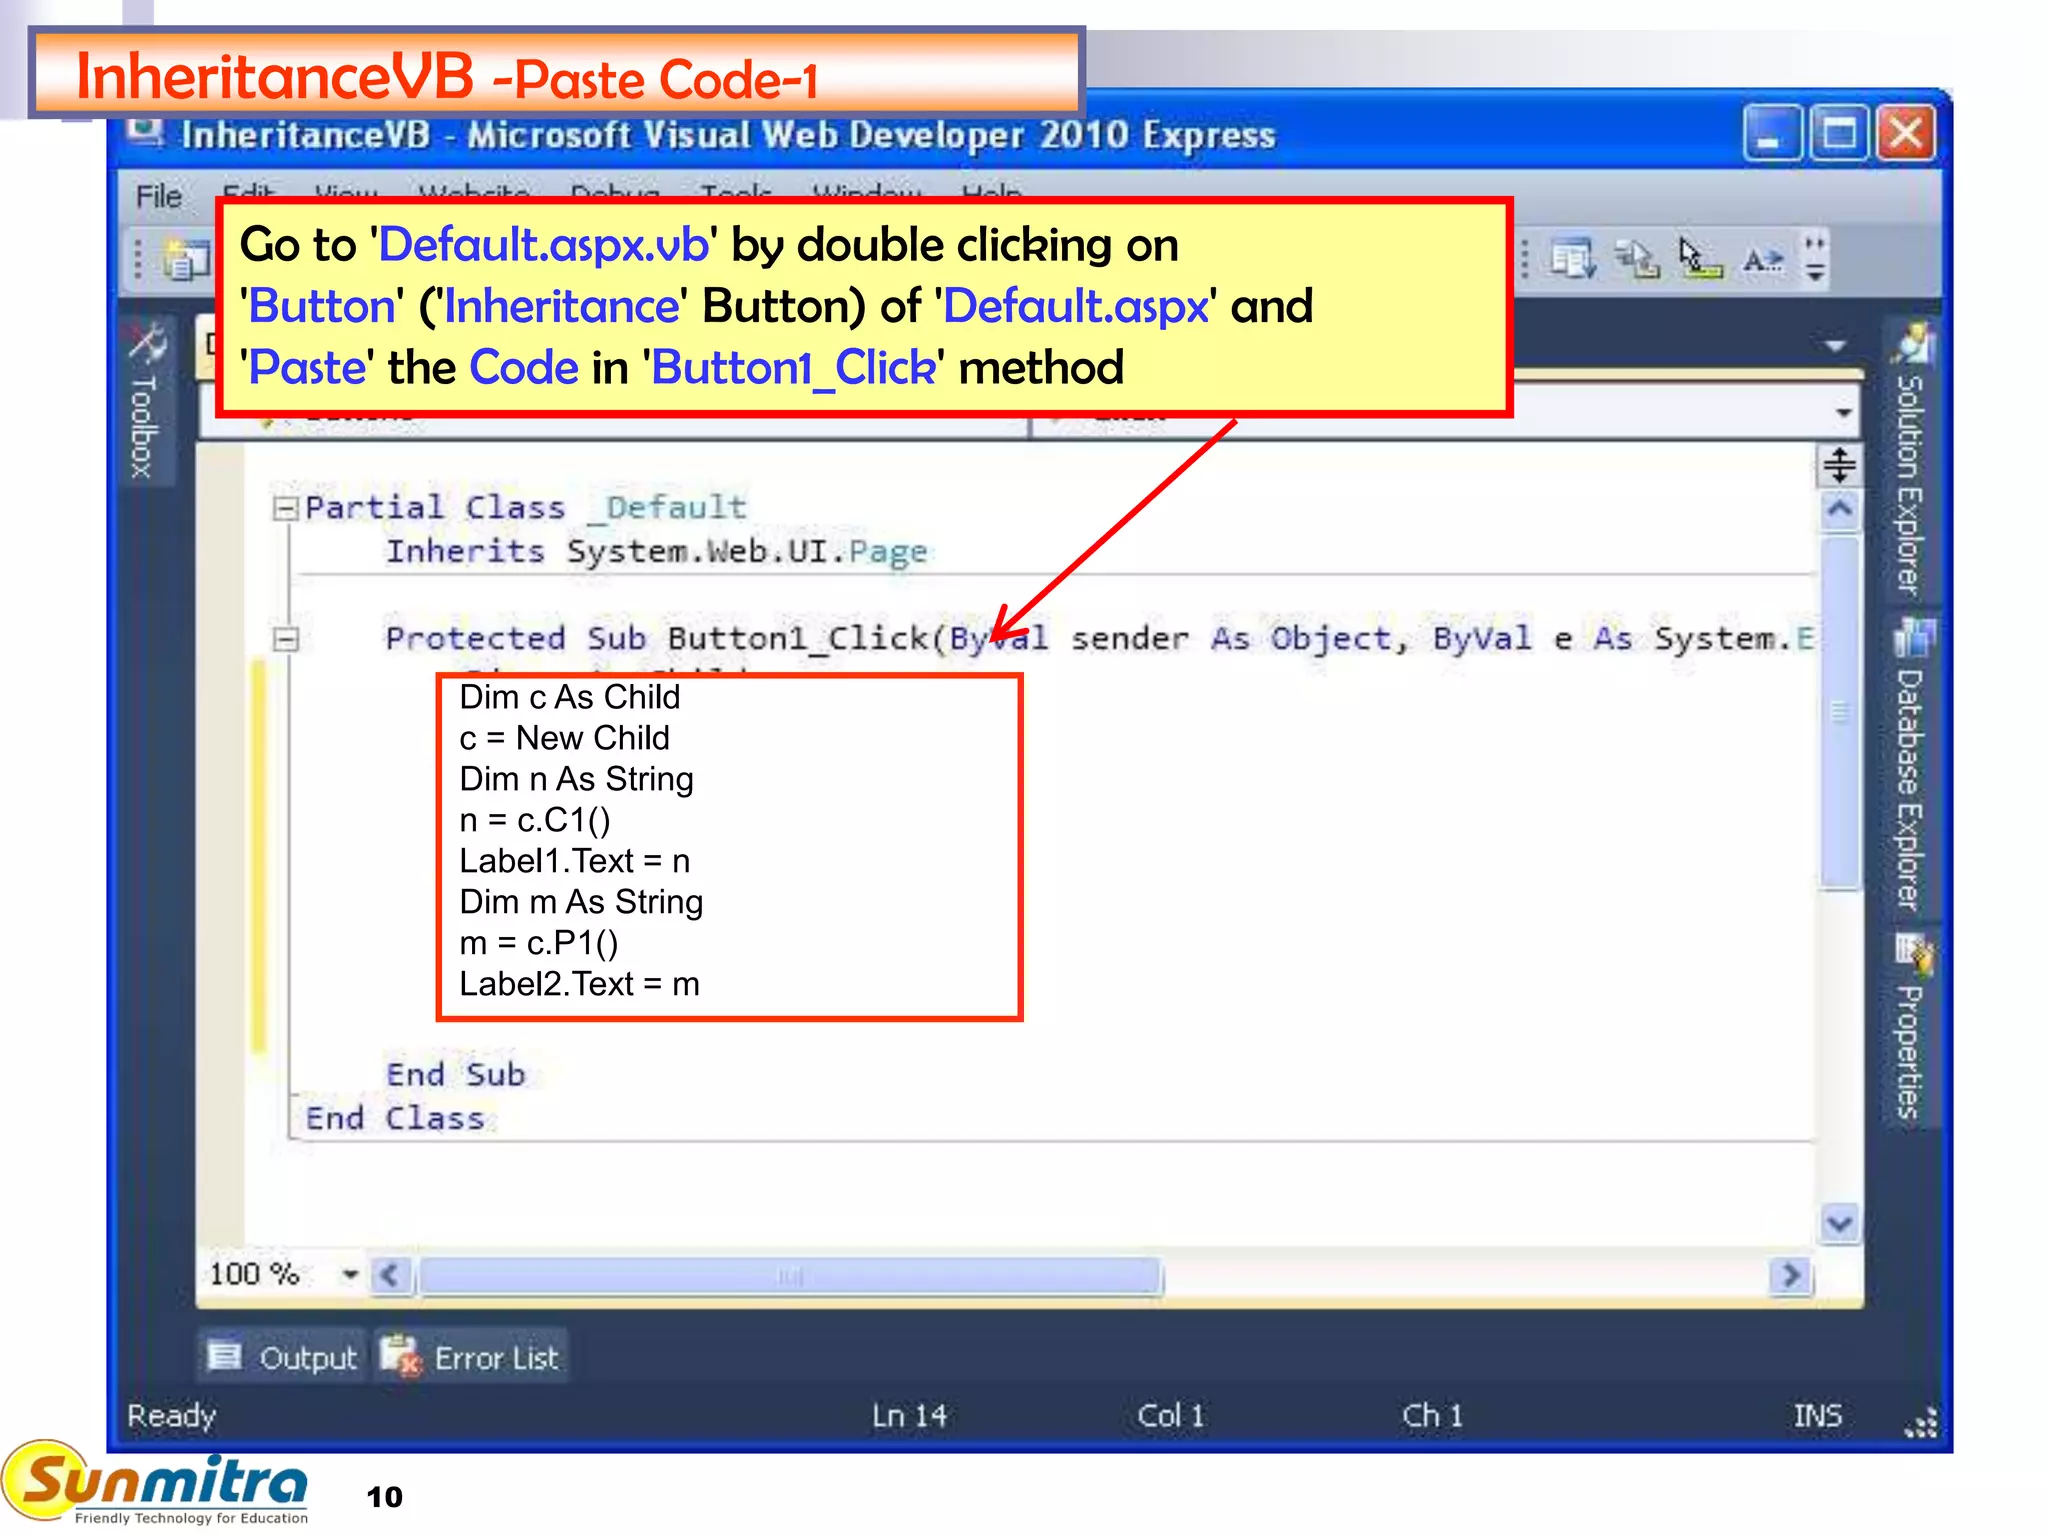This screenshot has height=1536, width=2048.
Task: Click the leftmost toolbar project icon
Action: [x=186, y=261]
